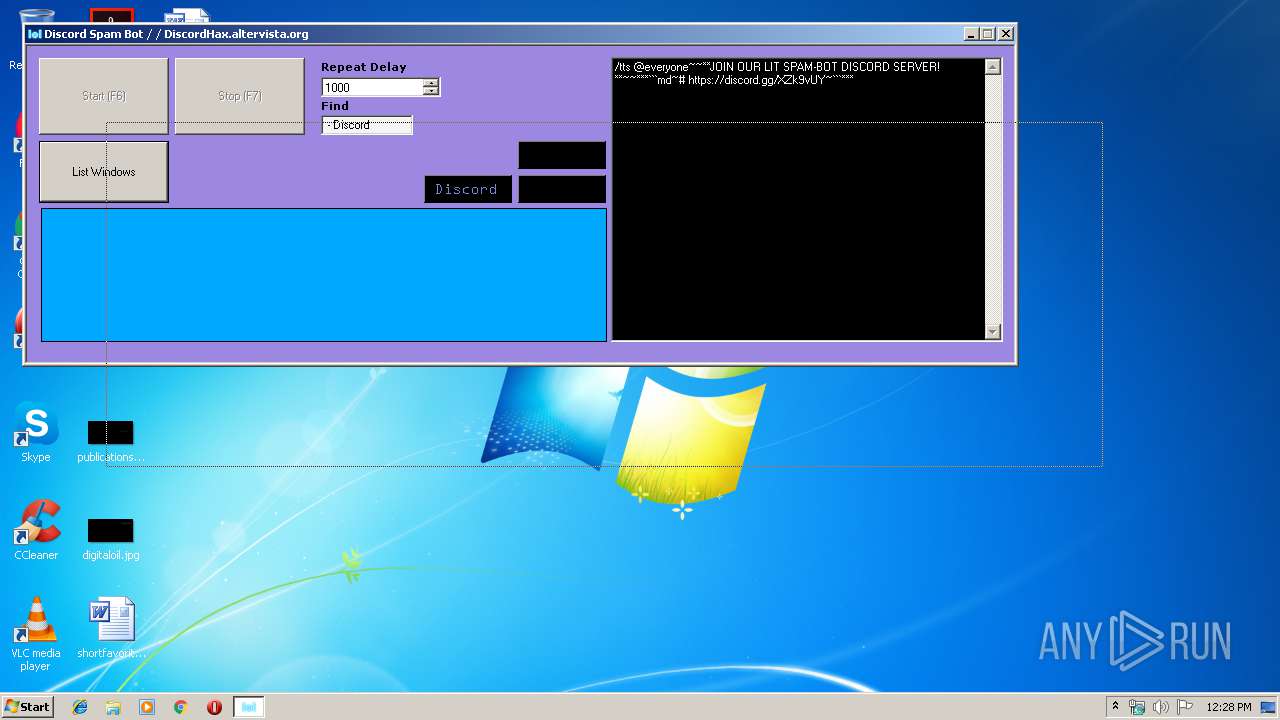Select the shortfavorit Word document icon
The image size is (1280, 720).
click(x=111, y=629)
